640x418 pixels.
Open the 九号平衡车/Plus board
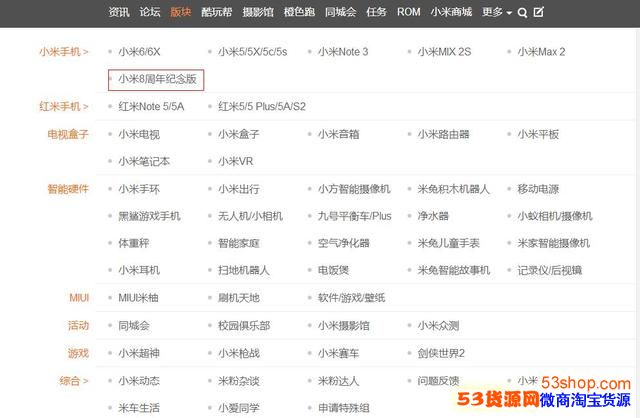point(355,216)
